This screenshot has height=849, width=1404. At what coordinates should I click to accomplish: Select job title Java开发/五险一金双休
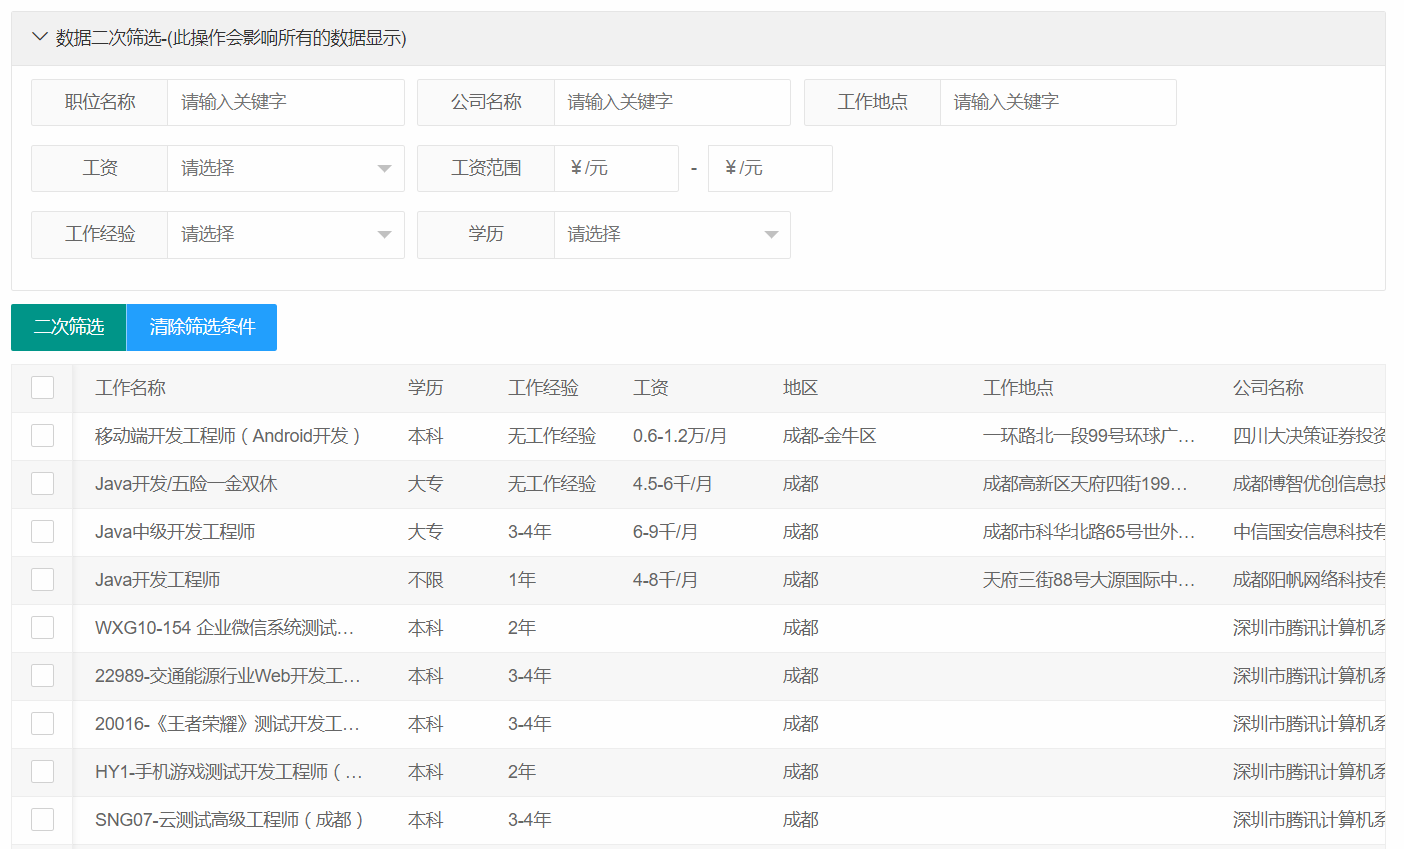(x=186, y=484)
